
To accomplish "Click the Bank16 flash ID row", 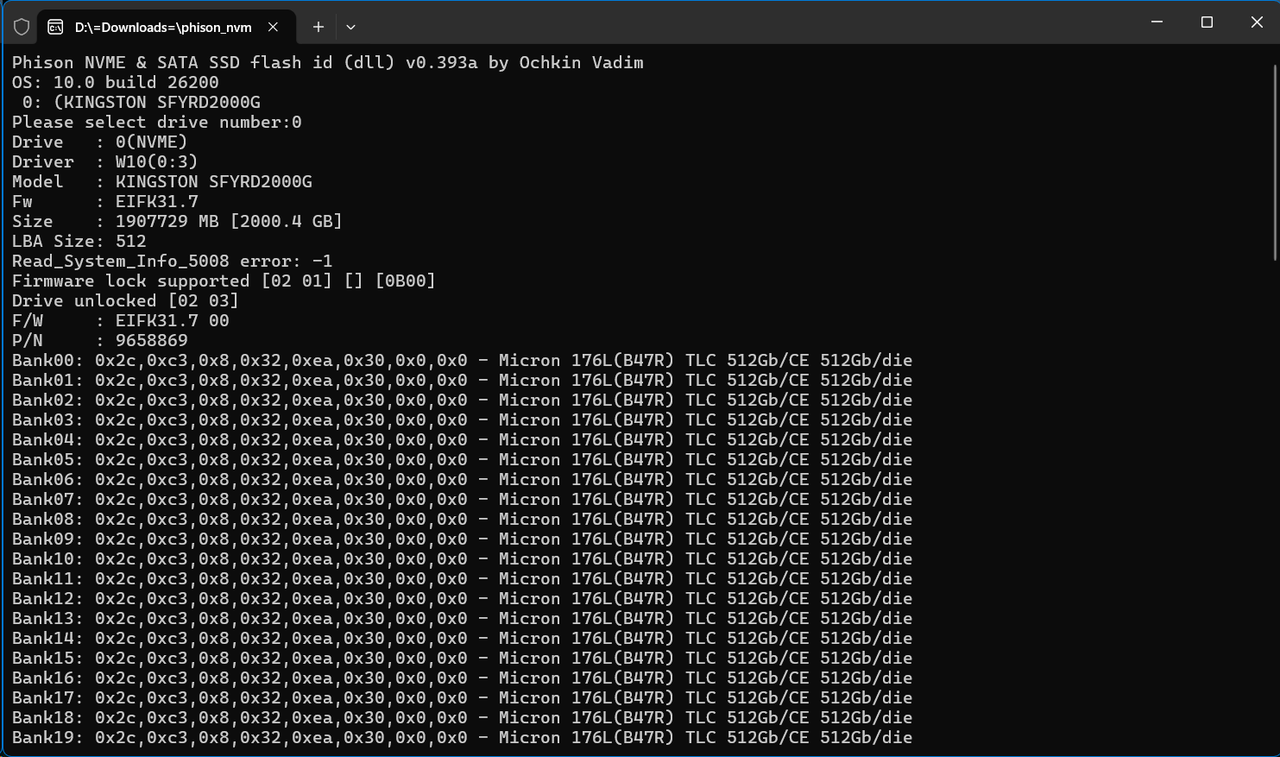I will pyautogui.click(x=462, y=678).
